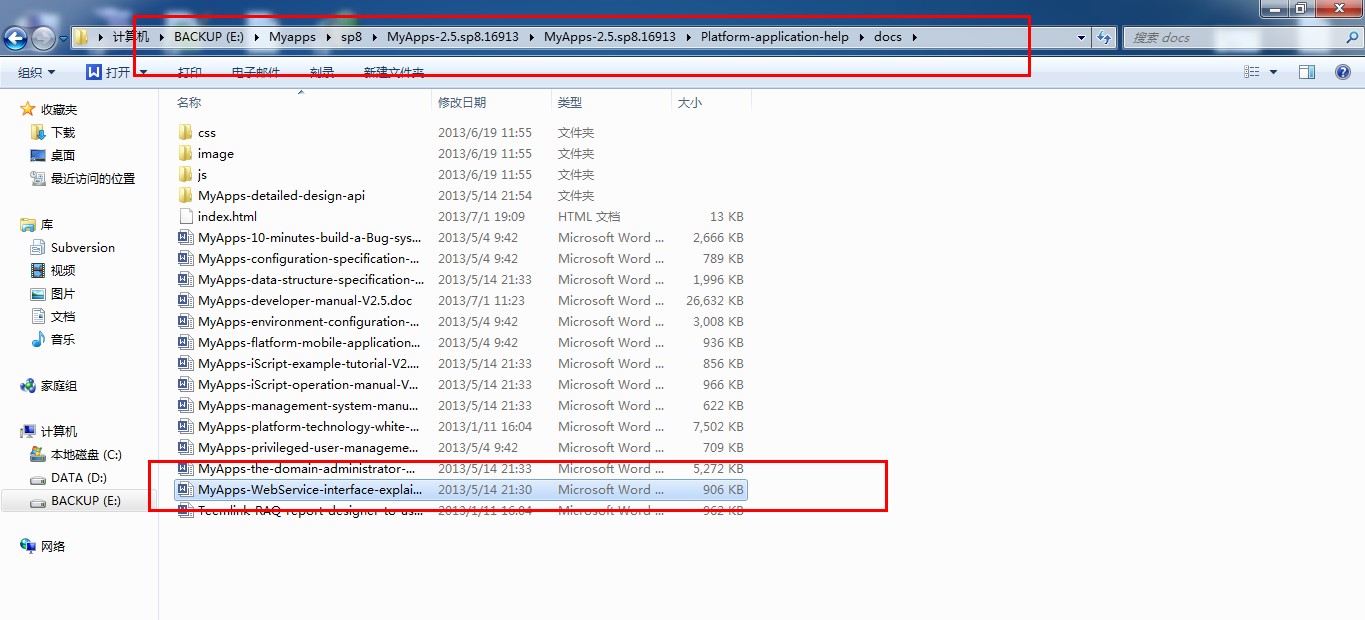Open help with the question mark icon

pos(1343,72)
